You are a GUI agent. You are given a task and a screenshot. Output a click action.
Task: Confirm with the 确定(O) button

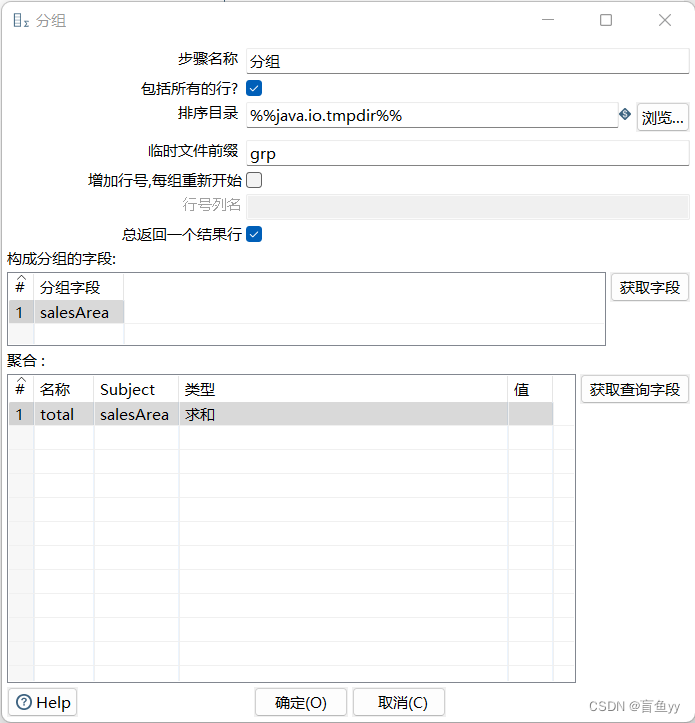click(x=301, y=702)
